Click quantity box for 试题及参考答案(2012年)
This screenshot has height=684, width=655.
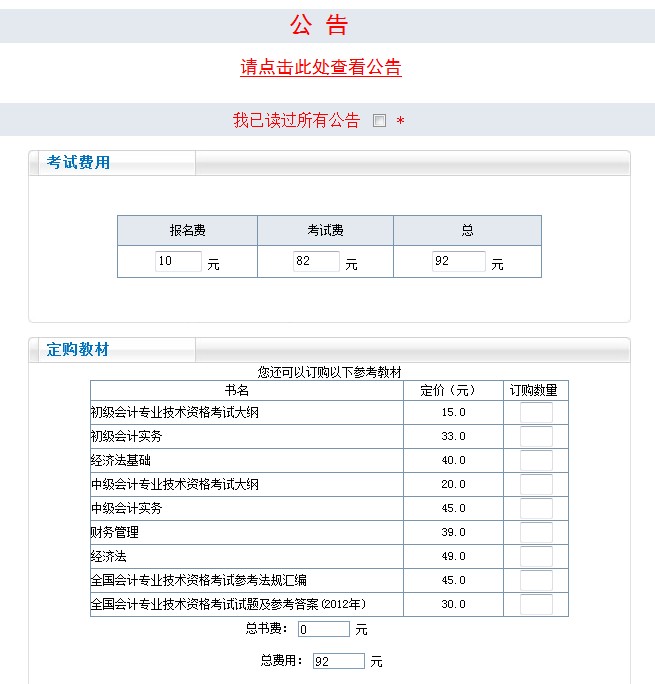536,605
